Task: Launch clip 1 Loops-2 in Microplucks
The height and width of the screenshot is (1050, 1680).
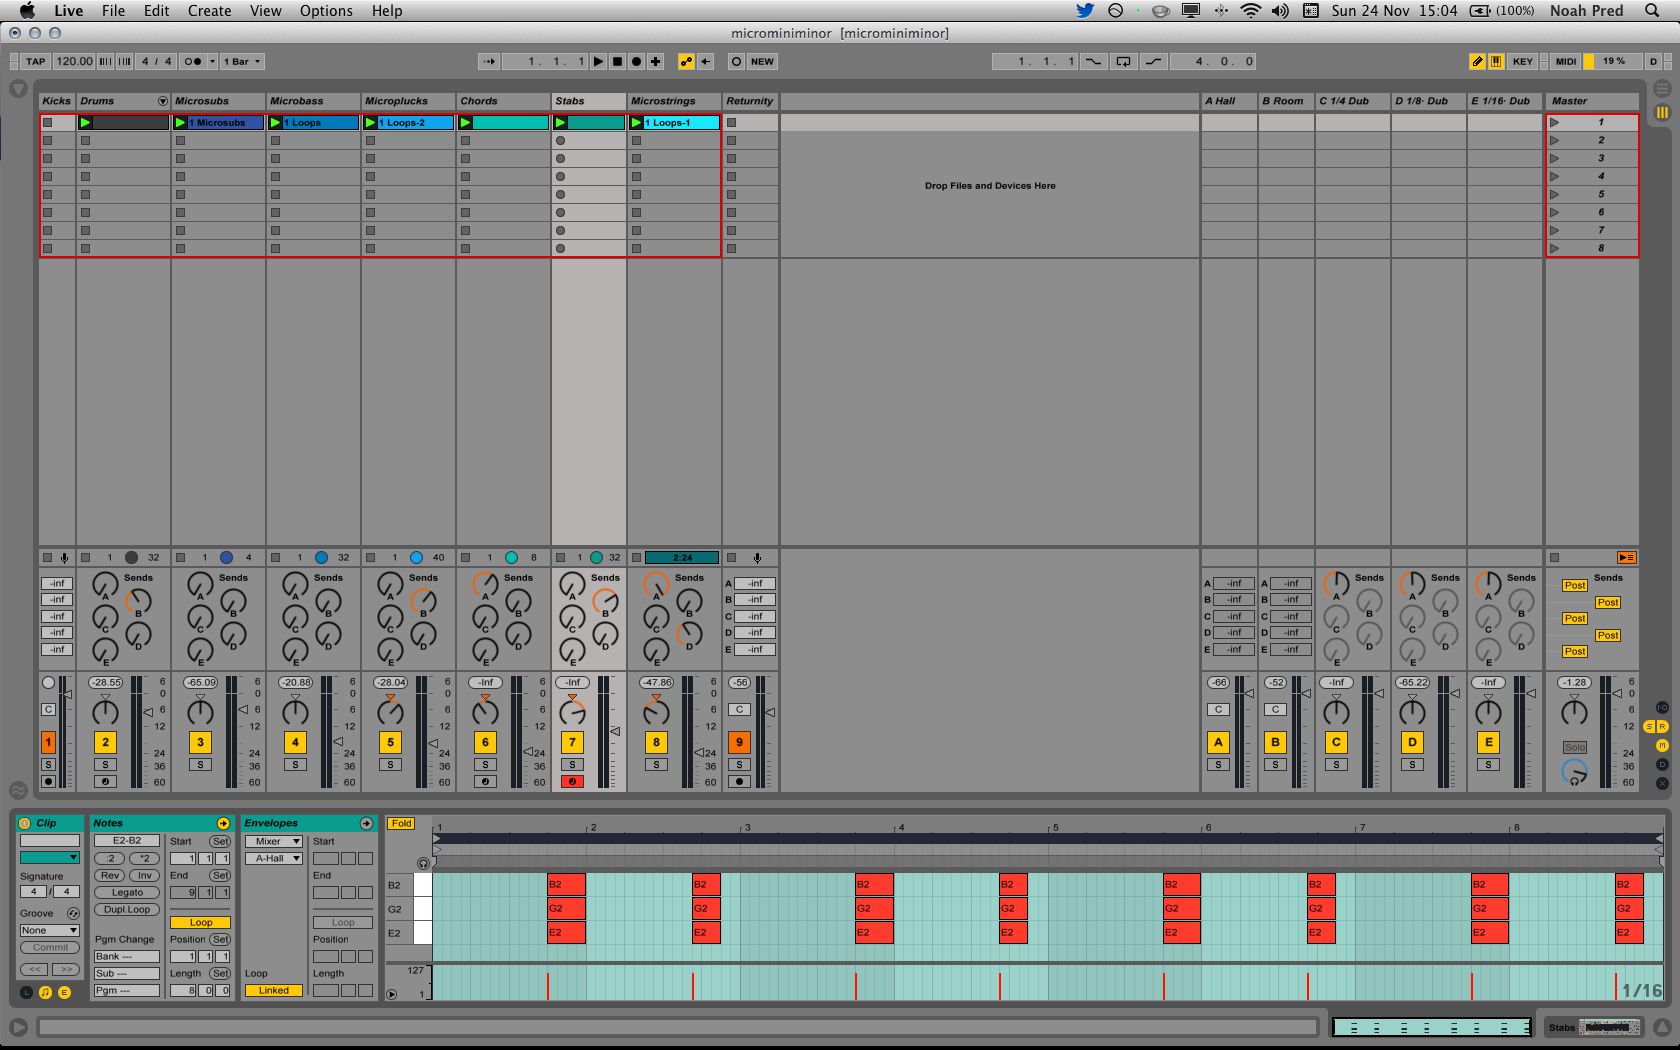Action: (x=370, y=122)
